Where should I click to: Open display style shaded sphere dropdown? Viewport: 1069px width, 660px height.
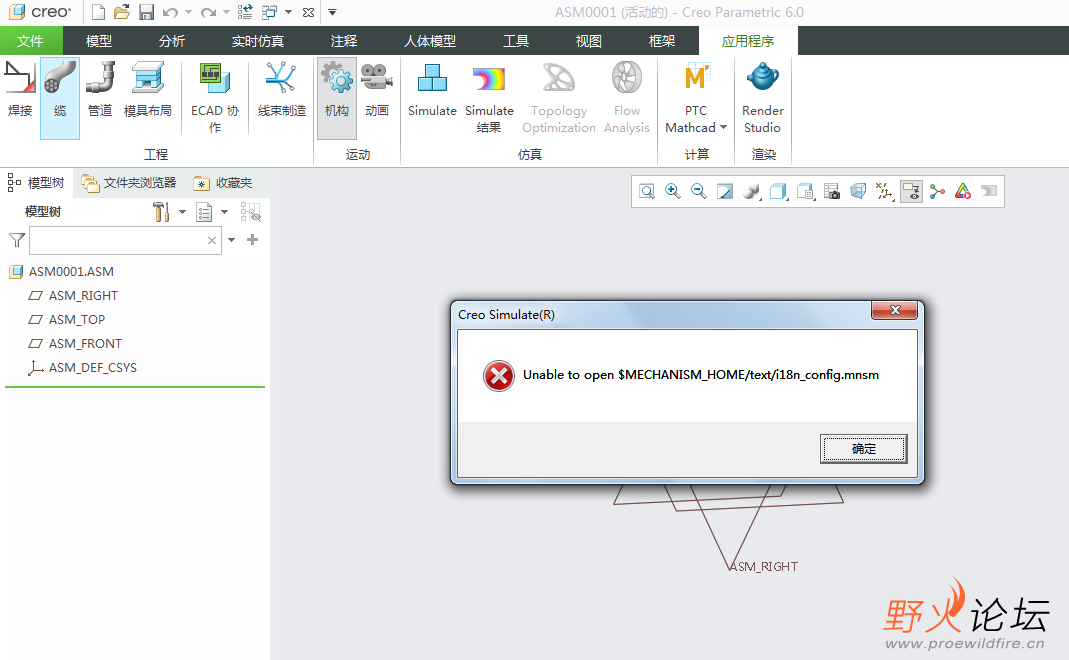pyautogui.click(x=752, y=192)
